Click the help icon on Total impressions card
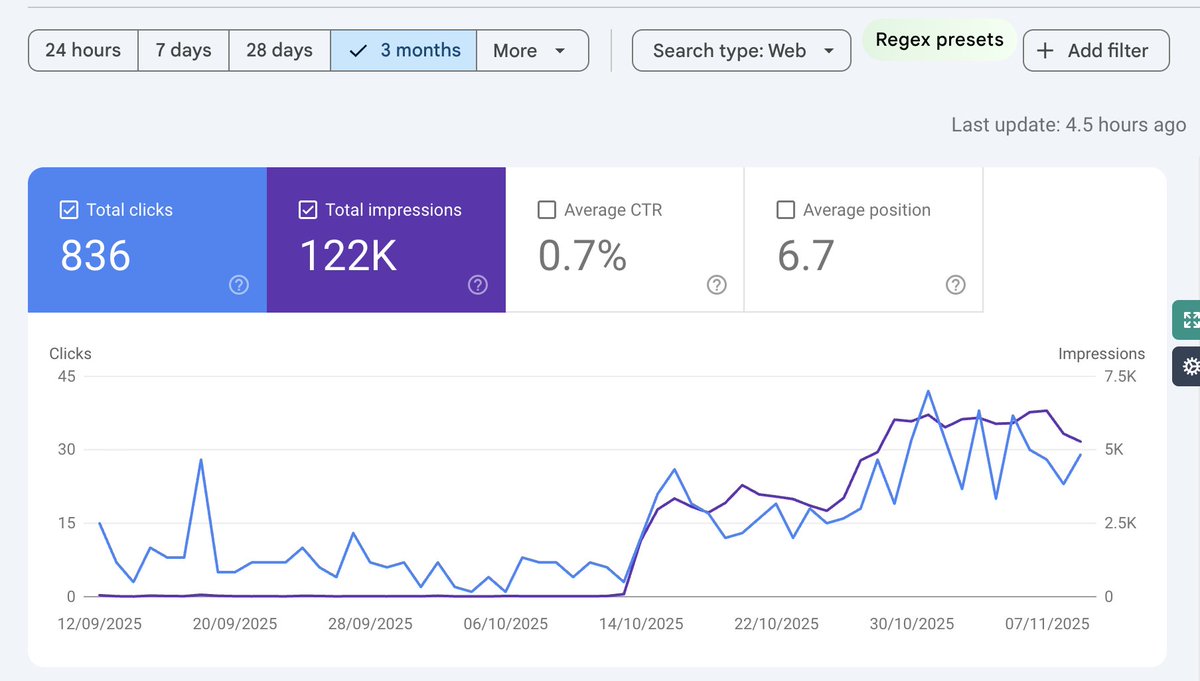This screenshot has height=681, width=1200. click(478, 285)
